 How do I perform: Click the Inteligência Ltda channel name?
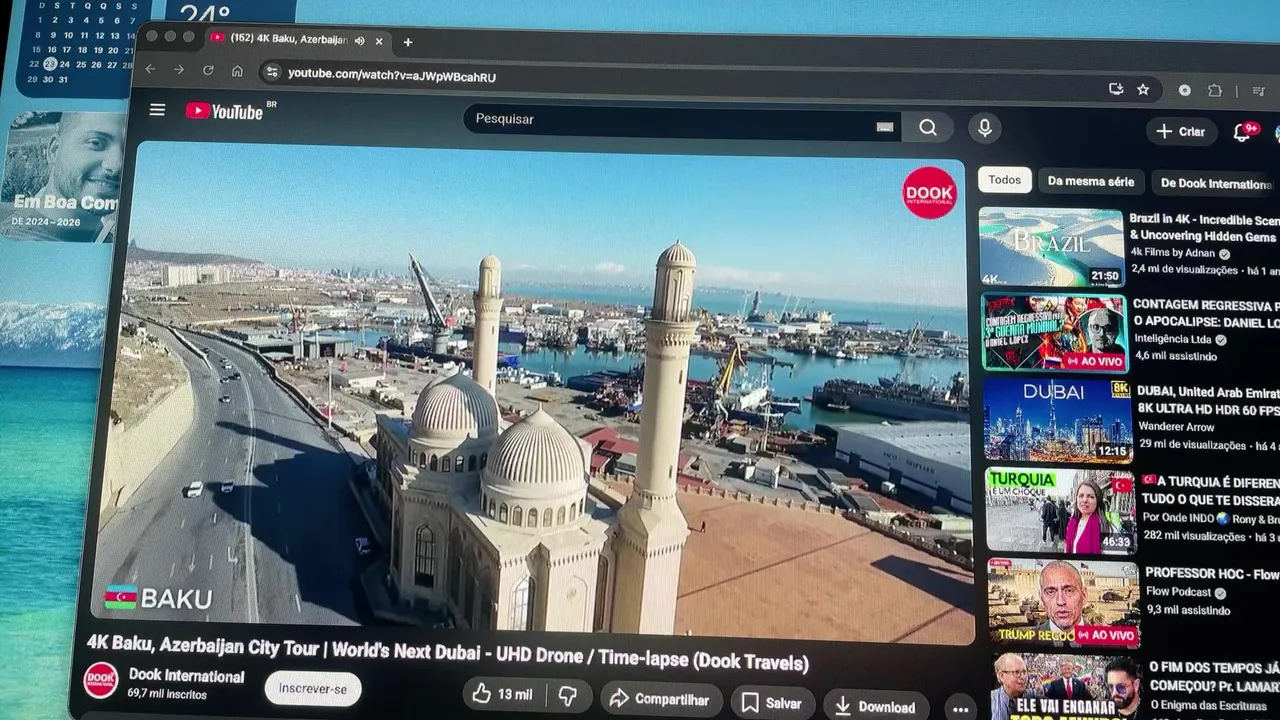point(1175,338)
